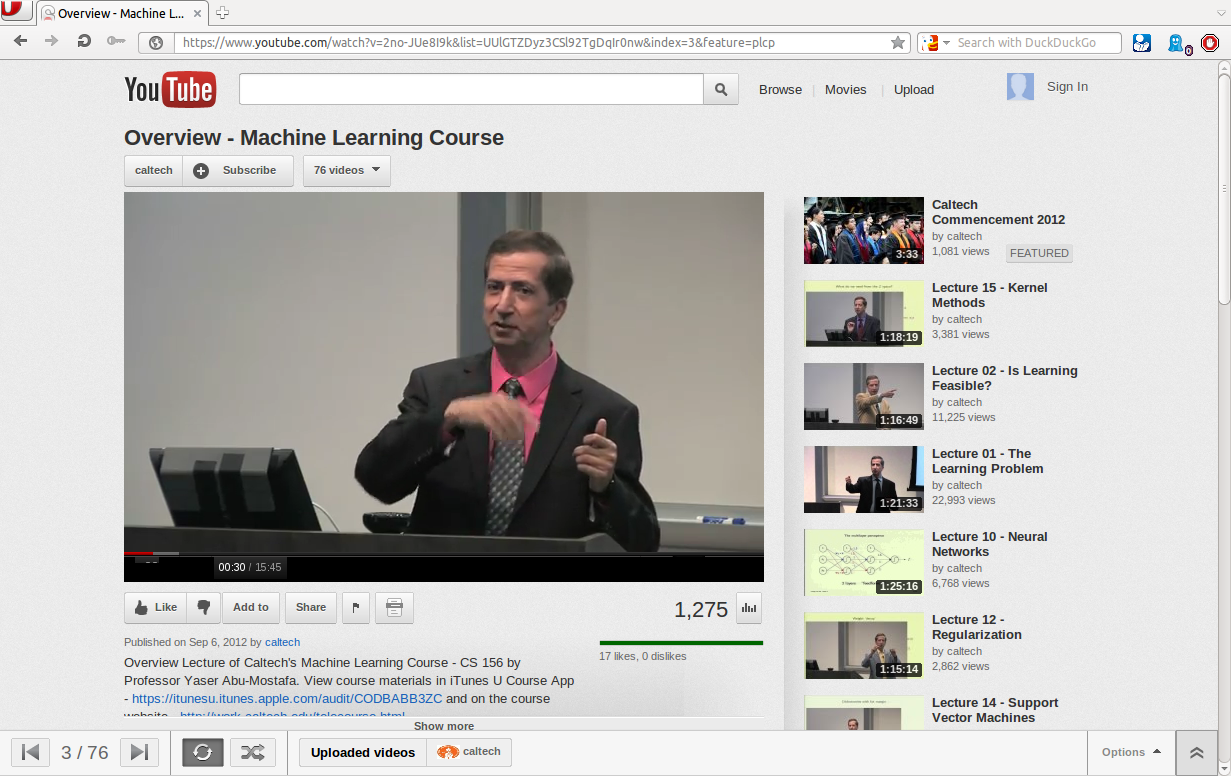
Task: Bookmark page using the star icon
Action: pyautogui.click(x=897, y=43)
